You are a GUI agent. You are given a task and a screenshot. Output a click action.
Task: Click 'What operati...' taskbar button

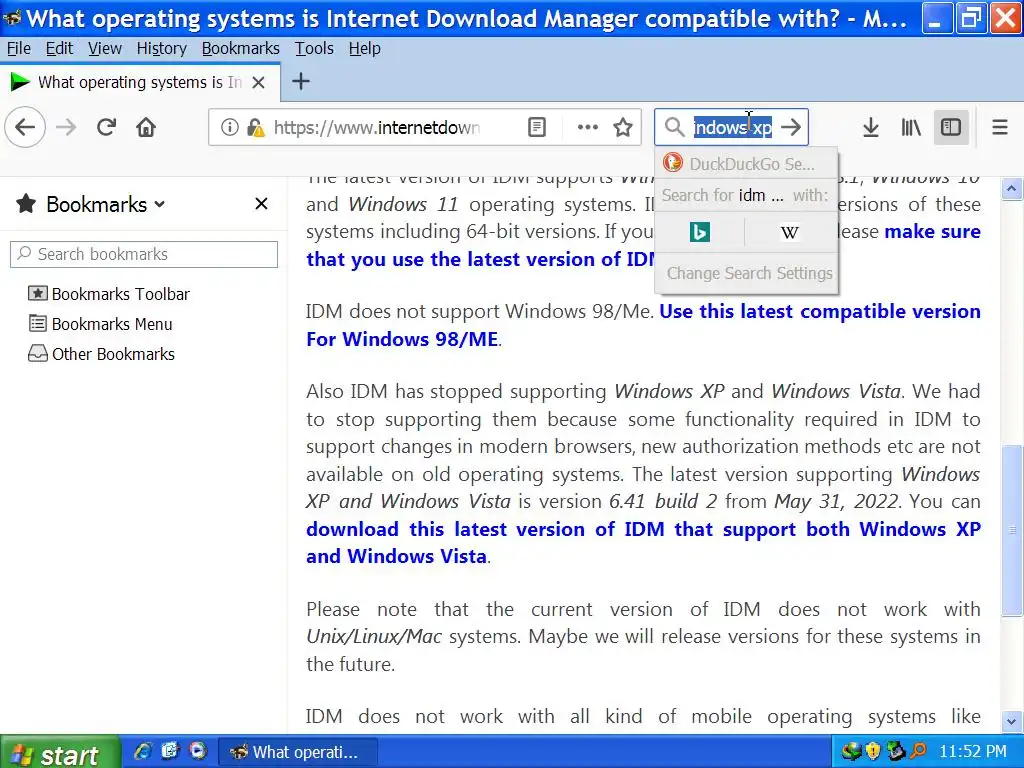[x=297, y=752]
